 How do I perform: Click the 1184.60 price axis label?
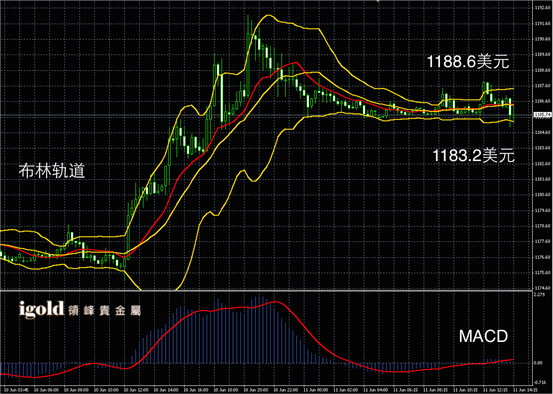(543, 132)
